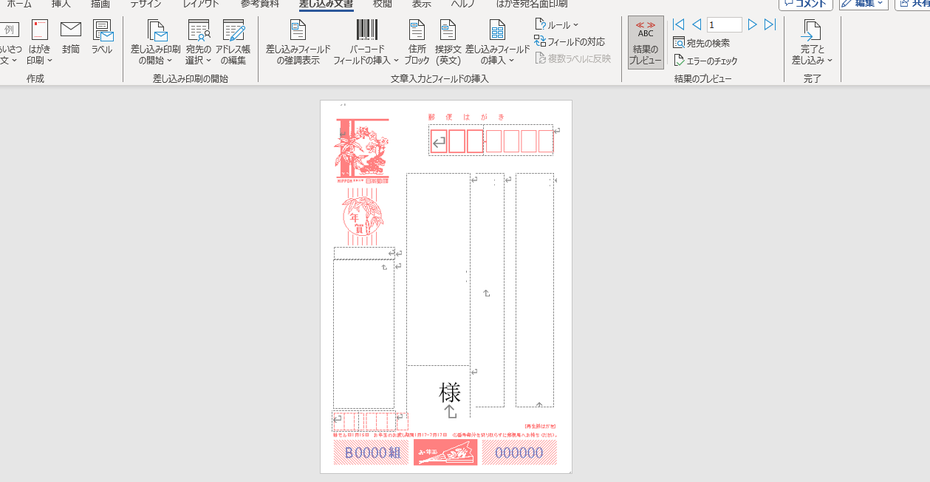930x482 pixels.
Task: Click the first postal code box
Action: point(439,142)
